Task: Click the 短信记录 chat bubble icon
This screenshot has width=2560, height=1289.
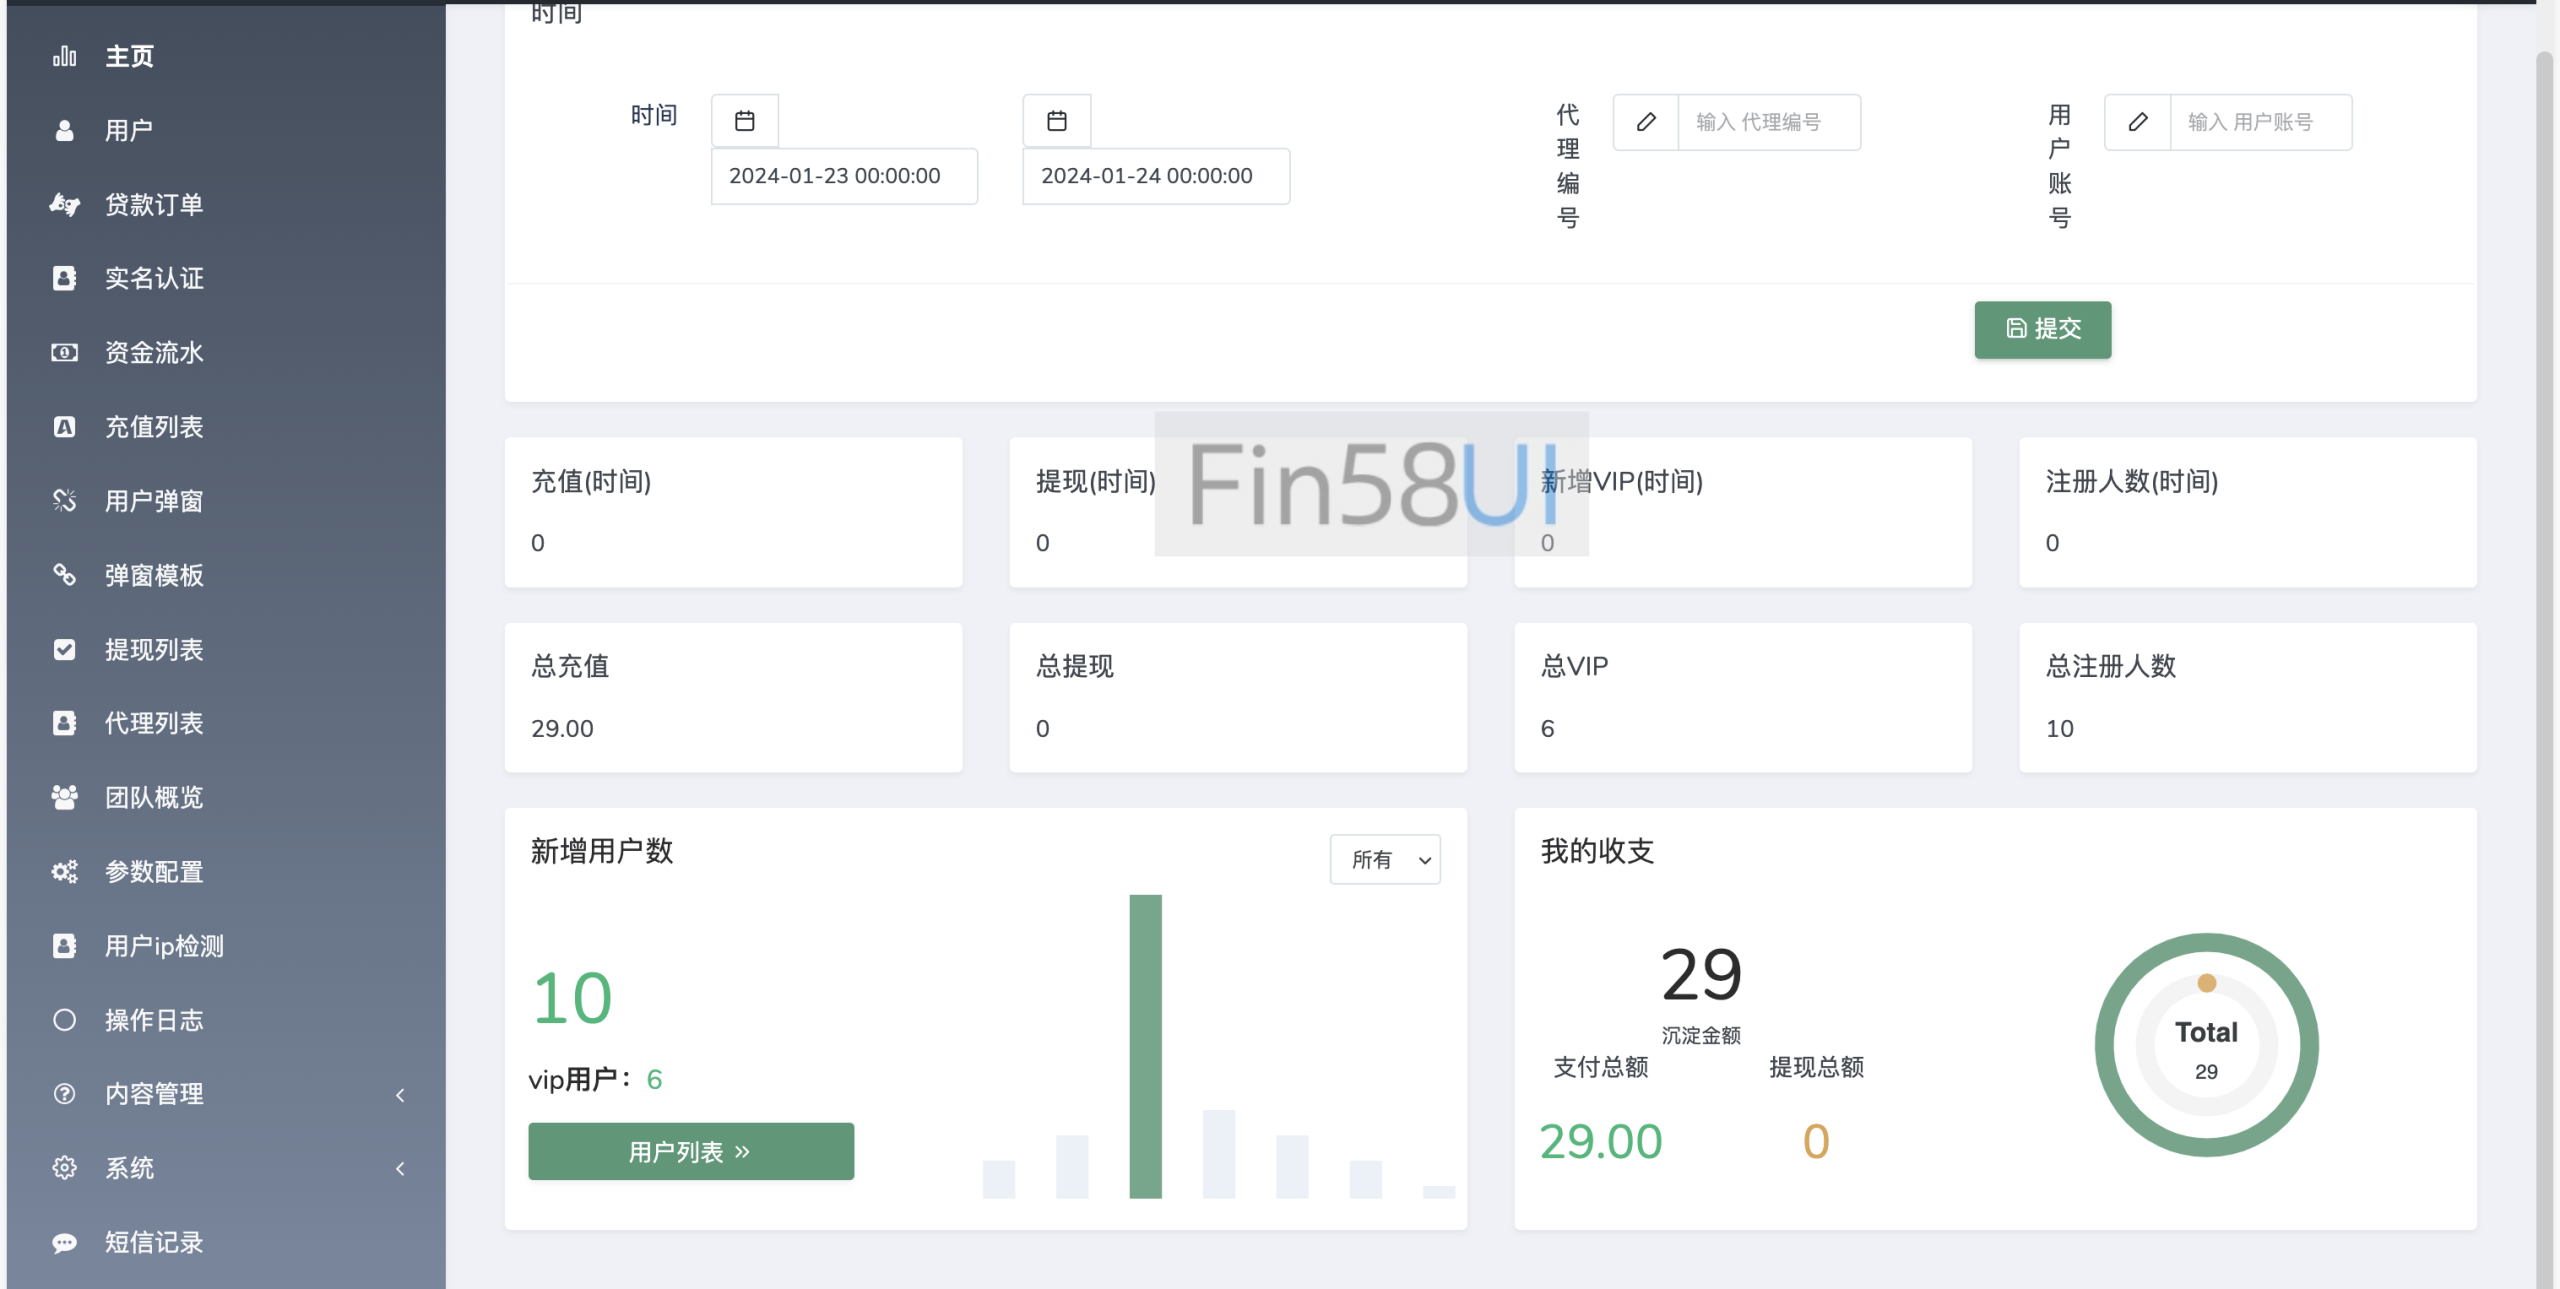Action: pos(65,1242)
